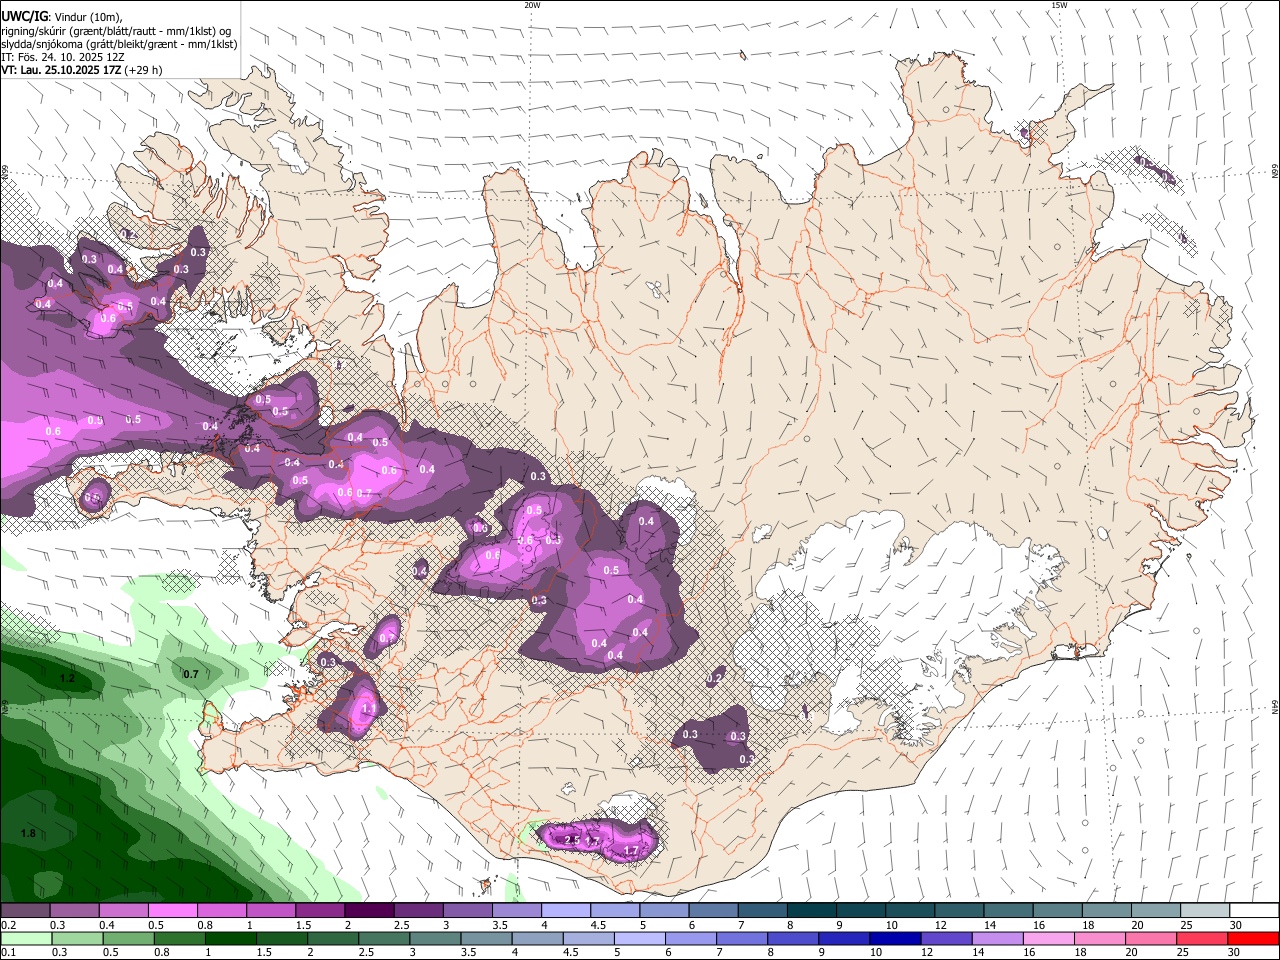Pick top-row lavender swatch between 4 and 4.5
The height and width of the screenshot is (960, 1280).
click(x=565, y=910)
